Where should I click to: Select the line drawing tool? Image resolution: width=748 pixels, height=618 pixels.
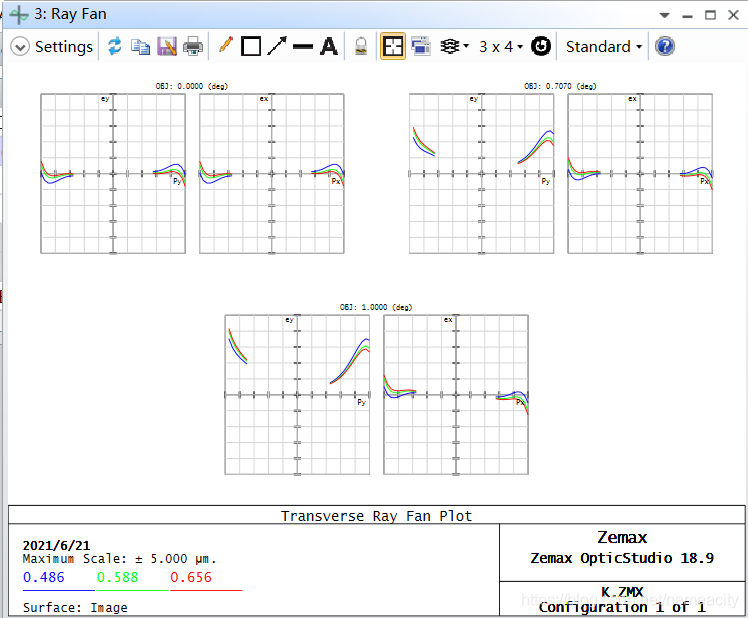(x=302, y=47)
